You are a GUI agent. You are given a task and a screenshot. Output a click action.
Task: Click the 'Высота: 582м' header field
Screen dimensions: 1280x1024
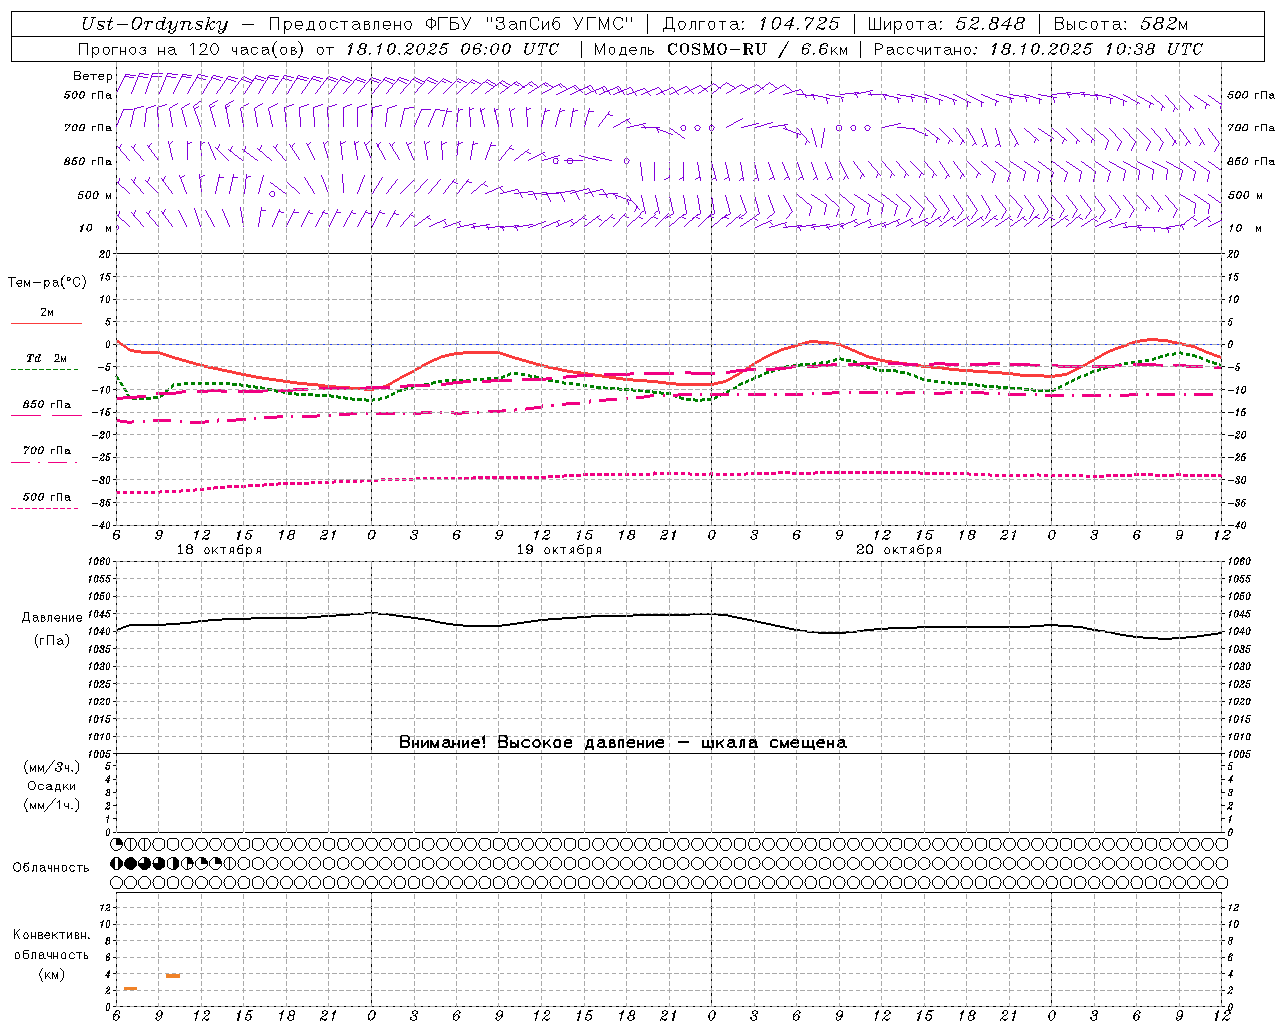(1121, 25)
